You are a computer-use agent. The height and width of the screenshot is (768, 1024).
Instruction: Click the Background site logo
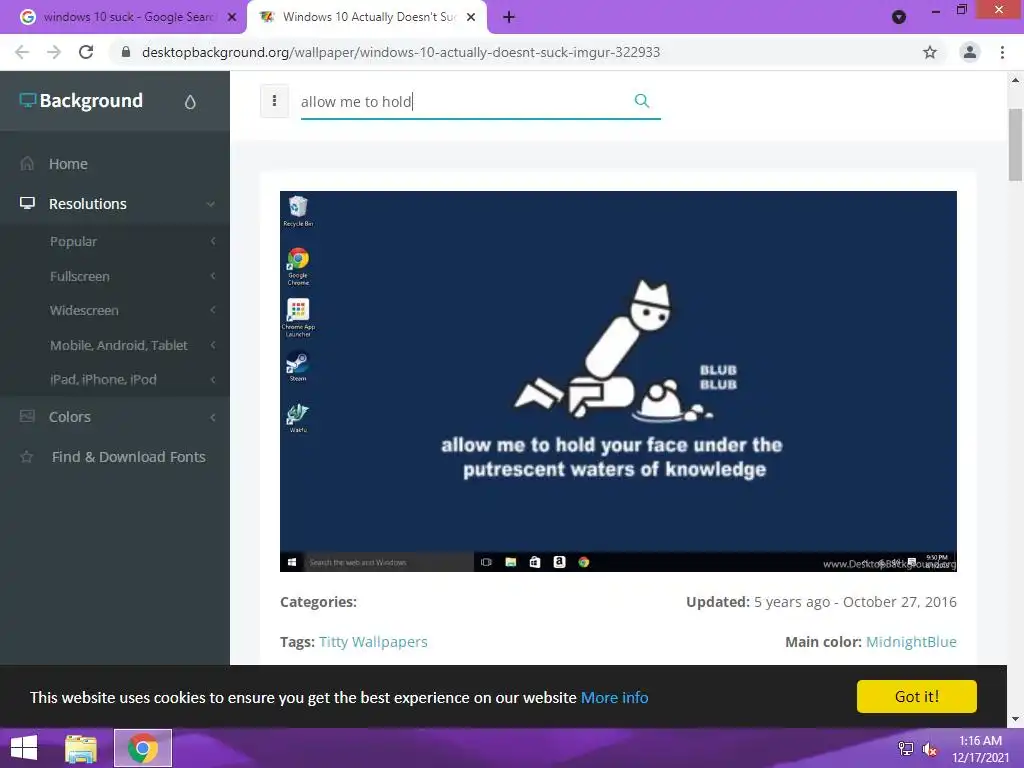click(x=81, y=101)
